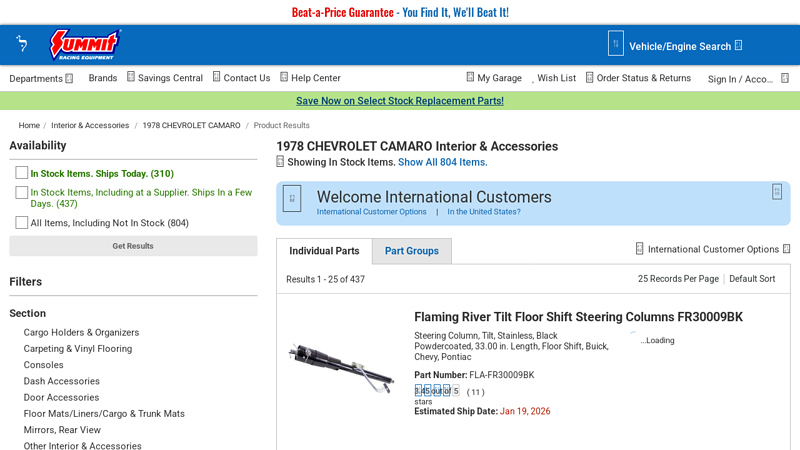
Task: Click the Savings Central icon
Action: 130,77
